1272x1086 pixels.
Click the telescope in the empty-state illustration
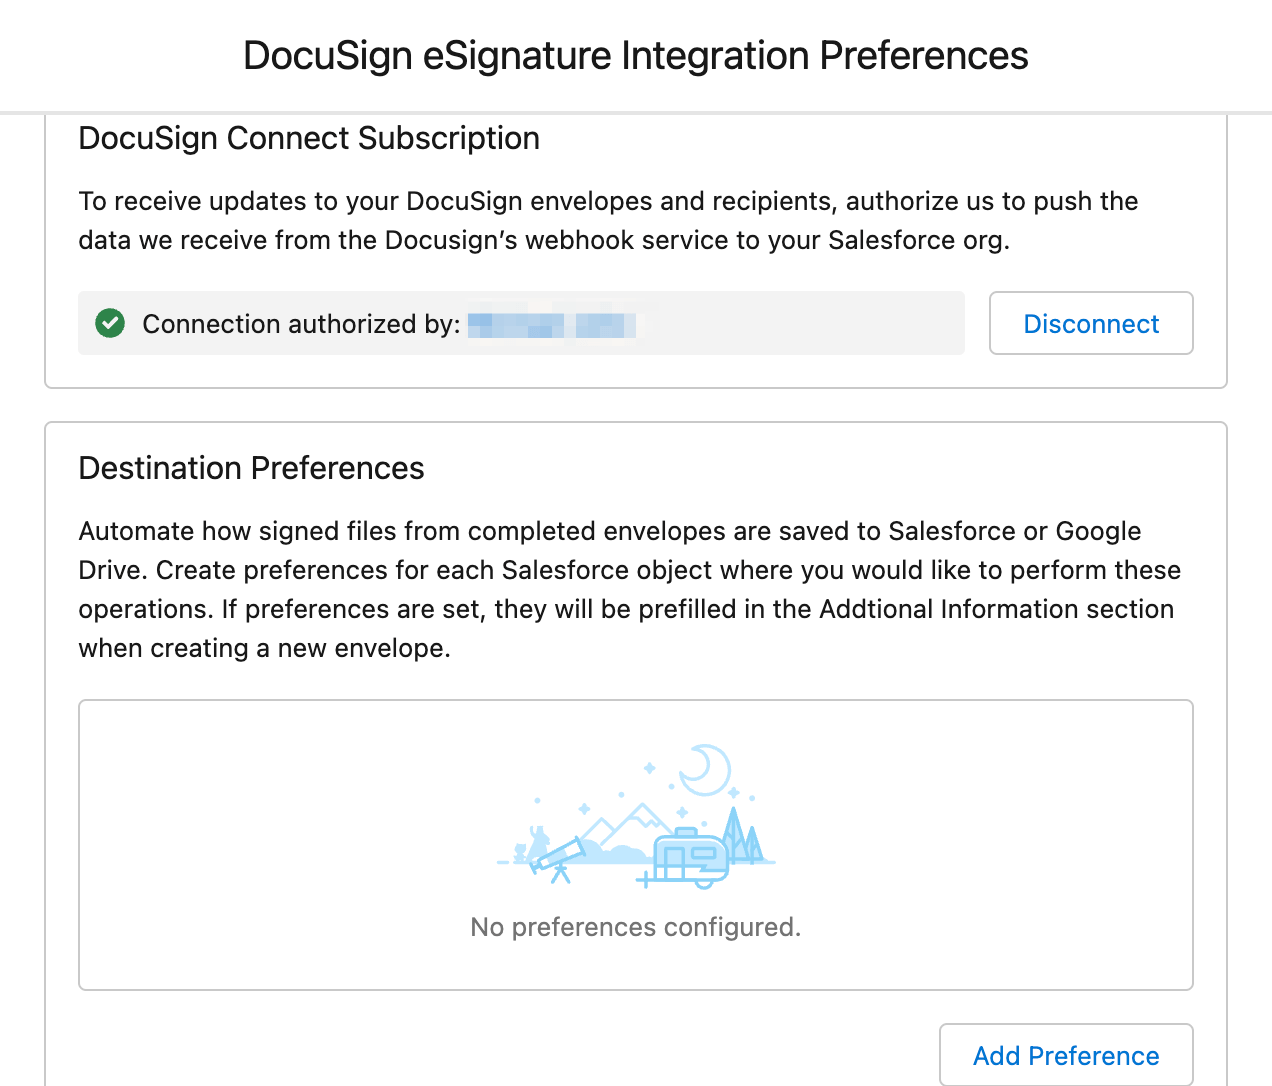tap(558, 858)
